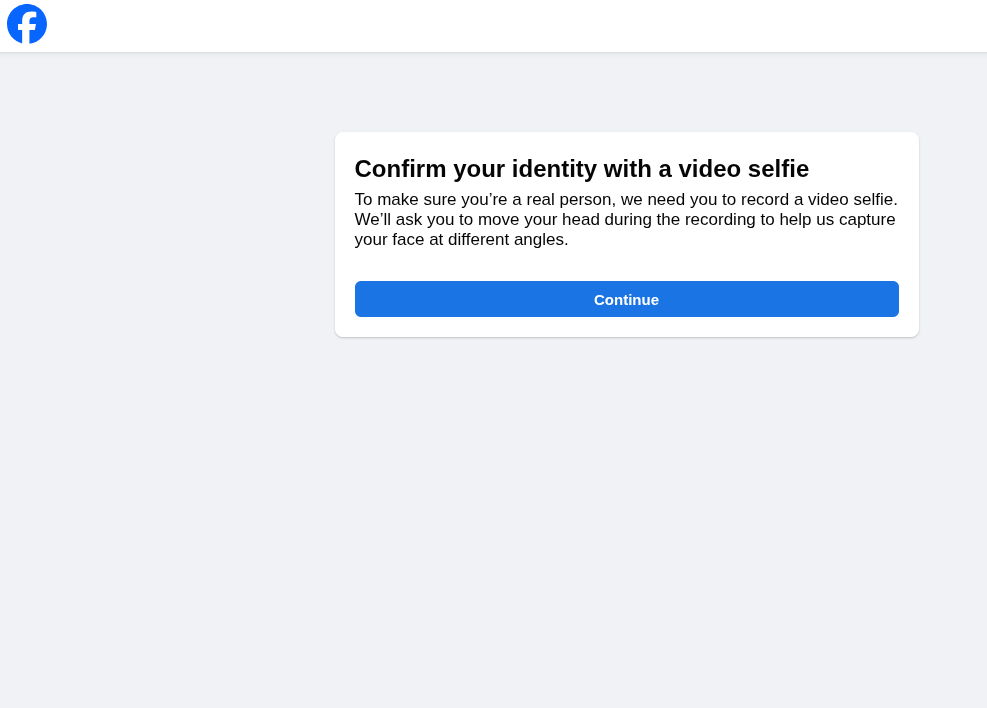Click the paragraph line starting 'To make sure'

(x=625, y=200)
